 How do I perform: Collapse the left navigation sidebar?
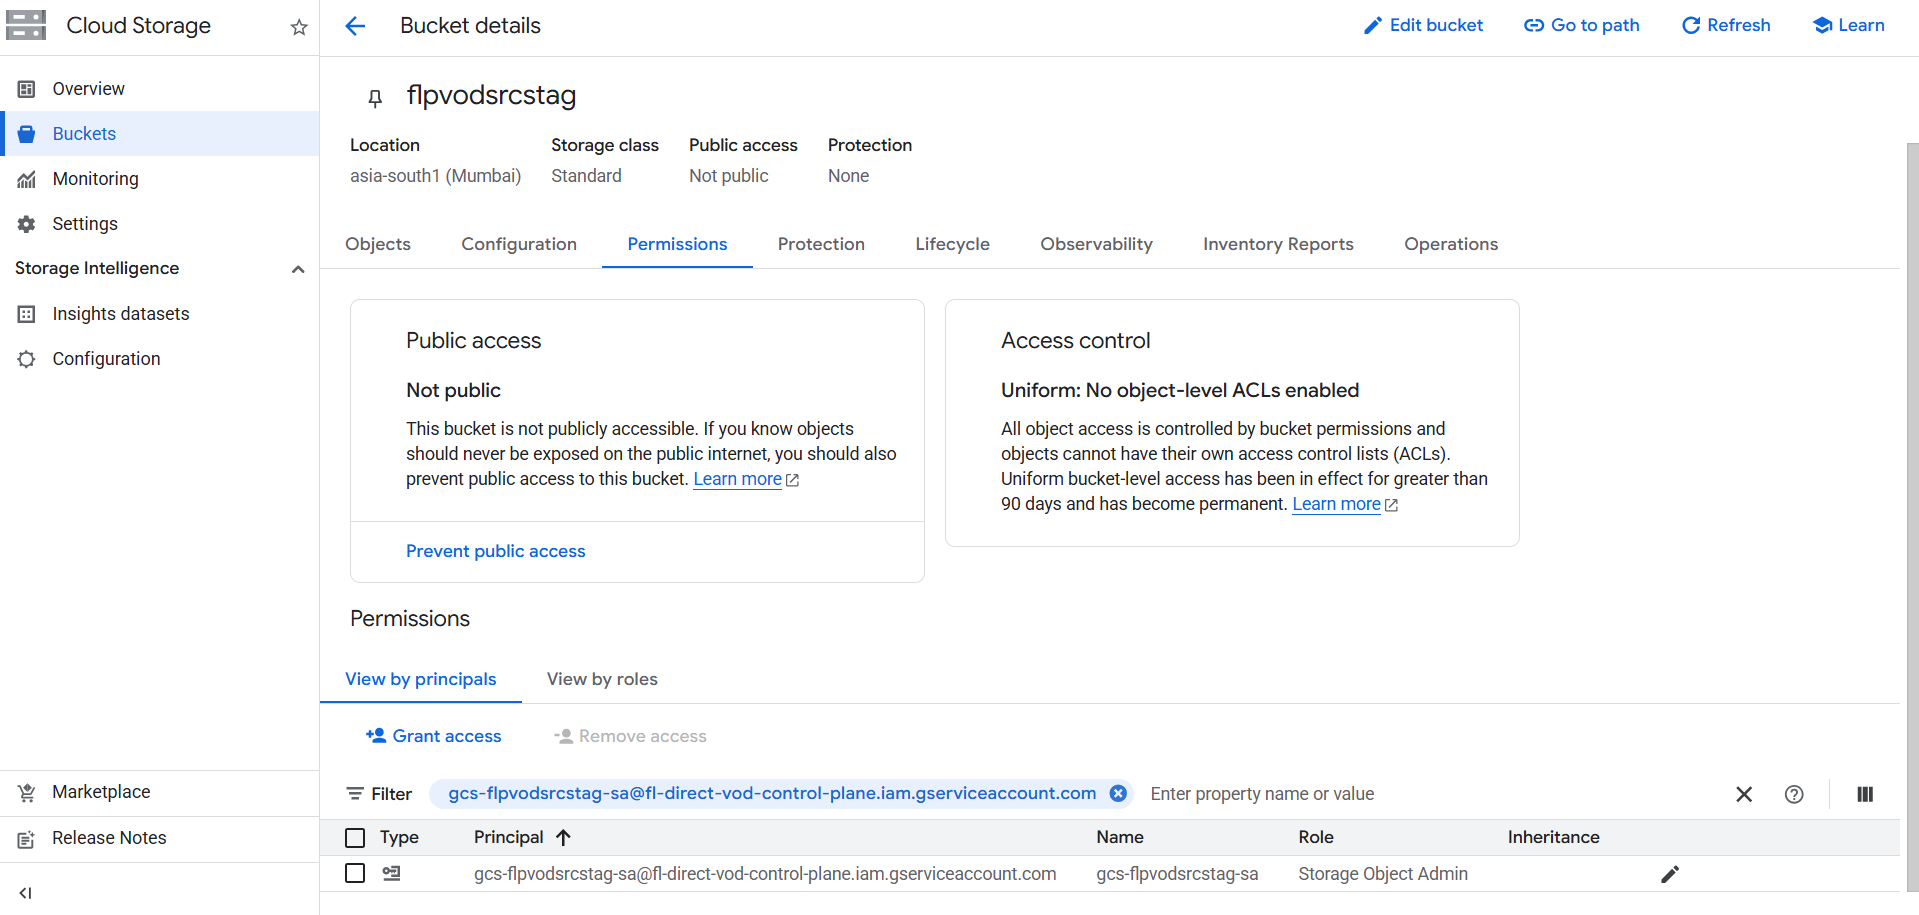point(26,892)
